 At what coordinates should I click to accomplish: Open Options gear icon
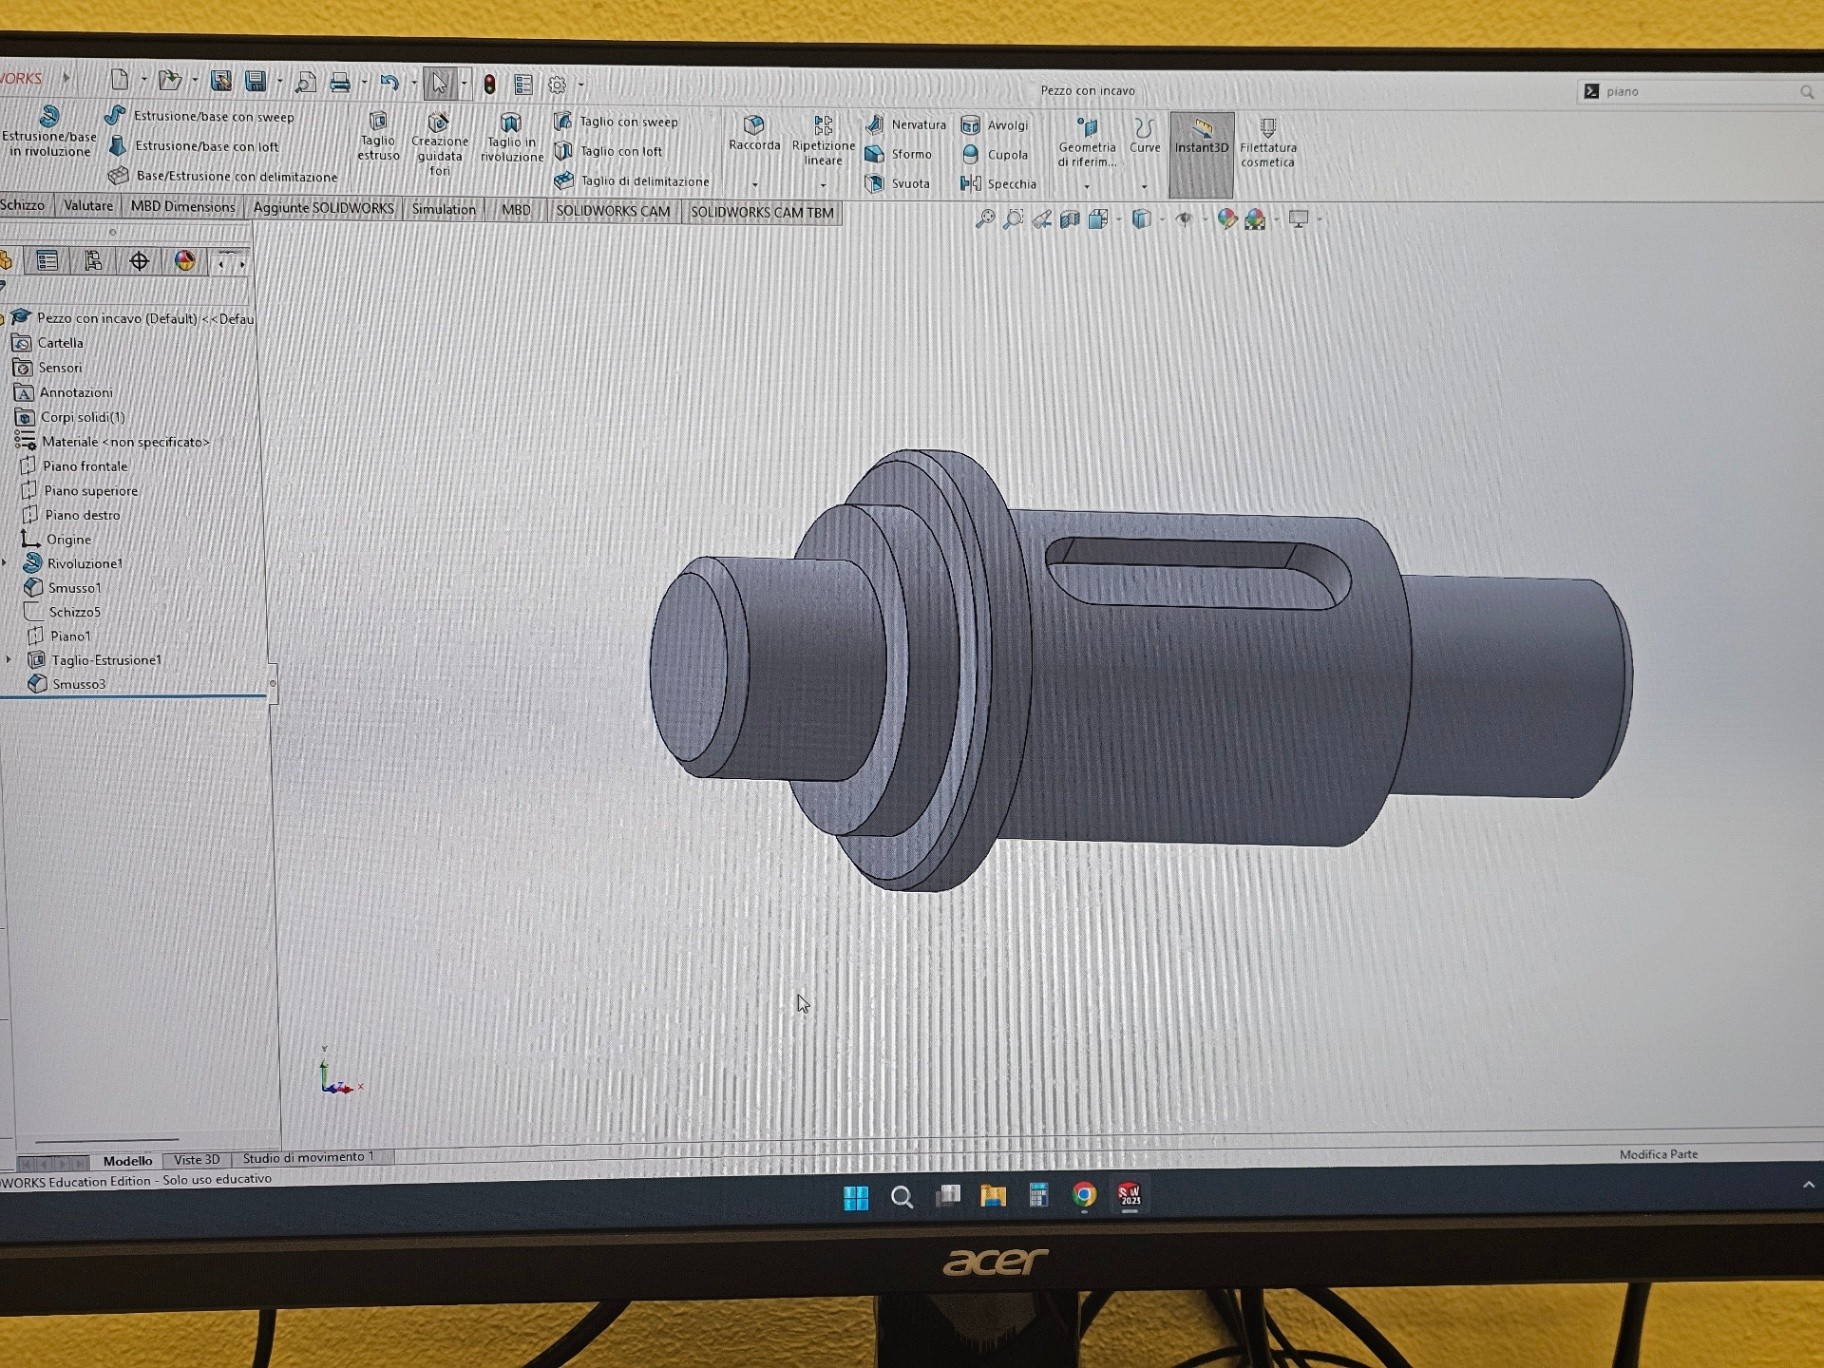pyautogui.click(x=557, y=86)
